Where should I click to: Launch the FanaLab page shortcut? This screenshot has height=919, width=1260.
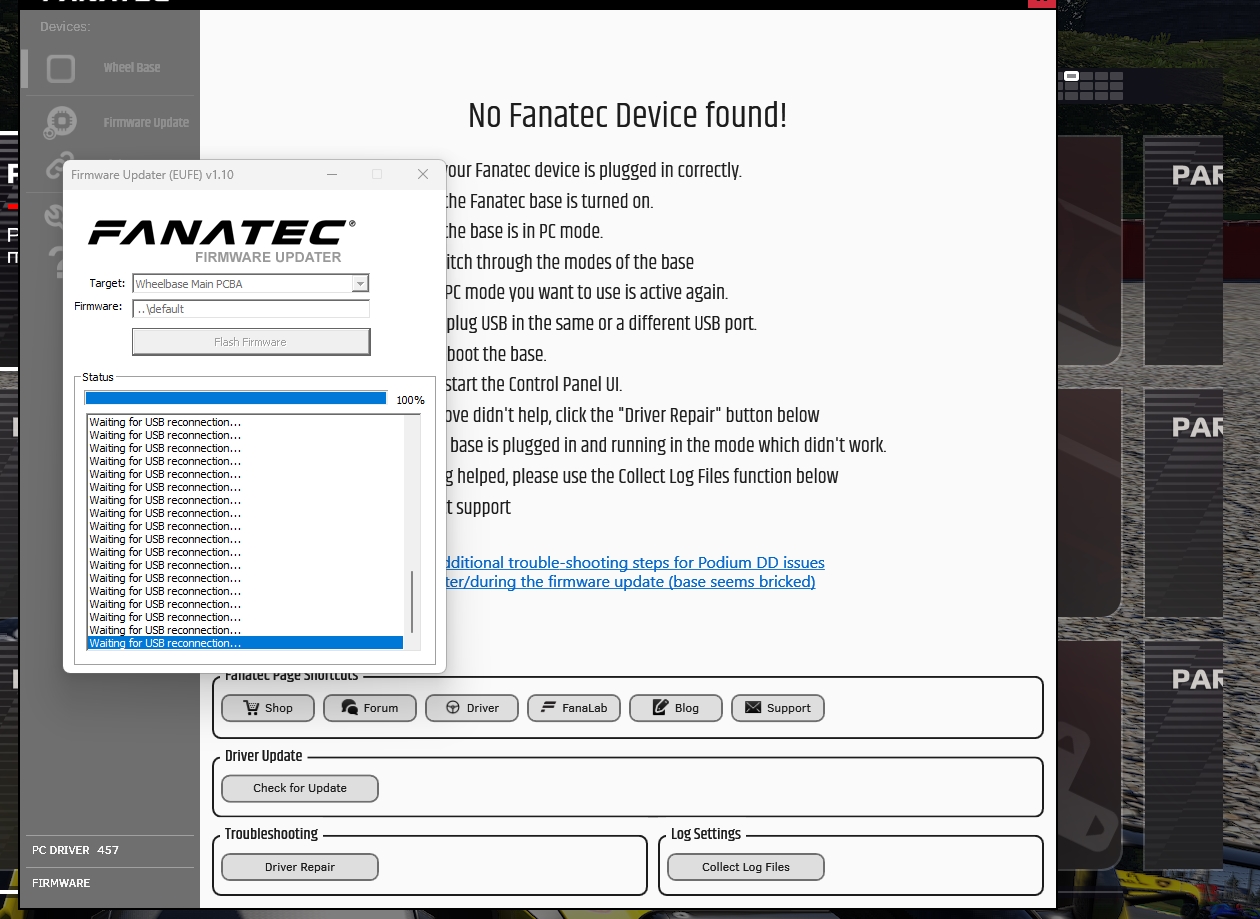pos(574,708)
